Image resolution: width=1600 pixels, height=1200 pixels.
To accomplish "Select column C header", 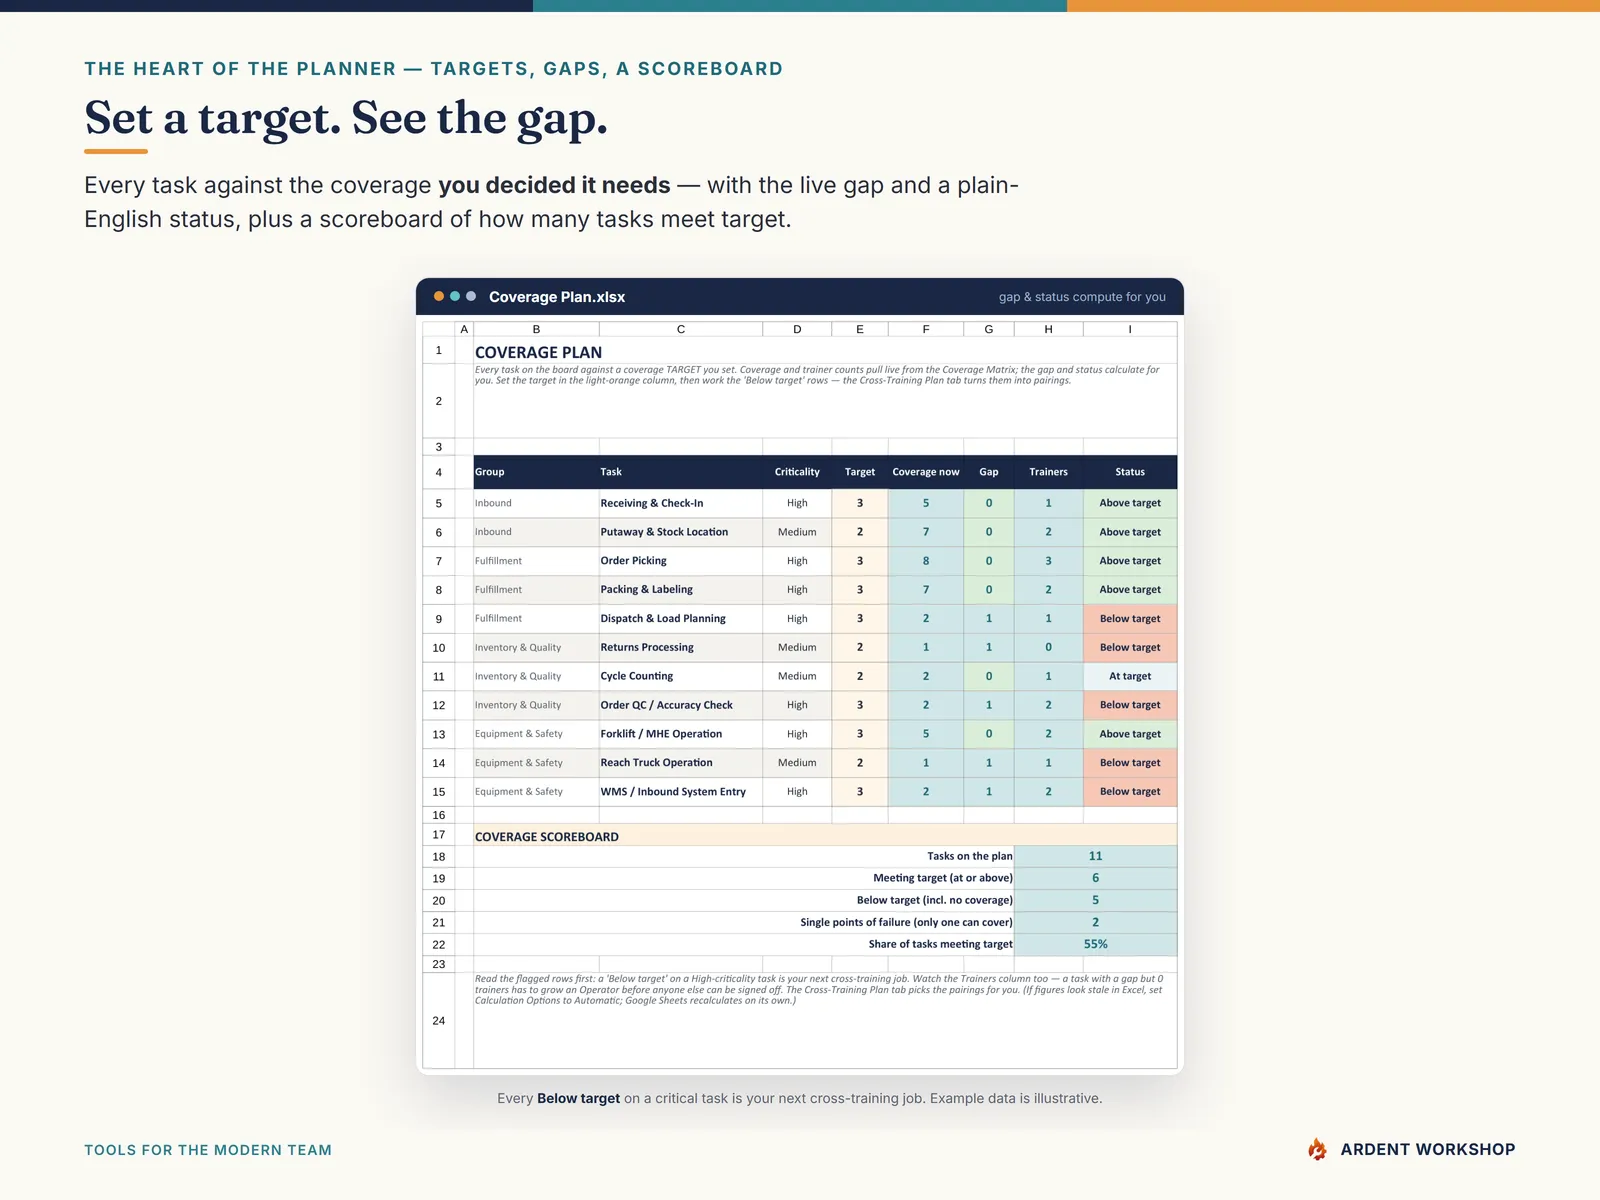I will click(681, 329).
